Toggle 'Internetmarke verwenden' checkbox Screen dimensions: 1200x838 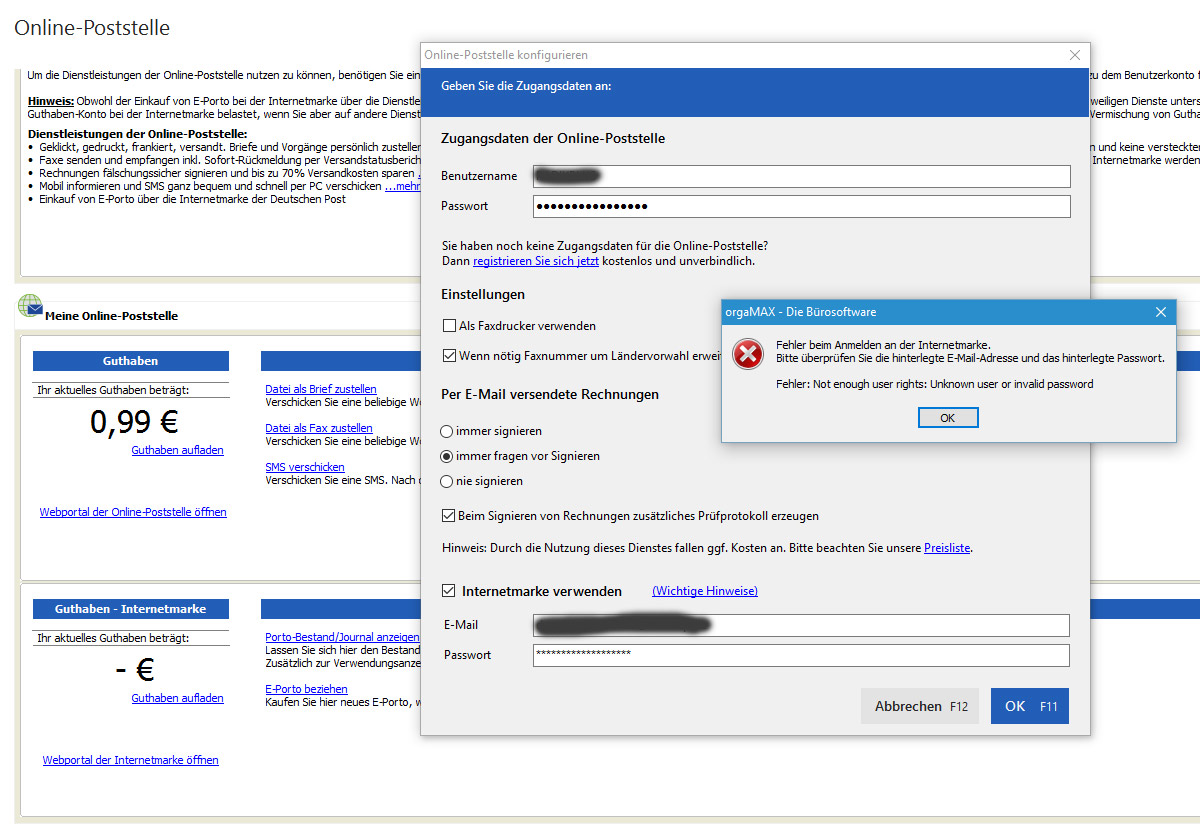click(x=448, y=591)
